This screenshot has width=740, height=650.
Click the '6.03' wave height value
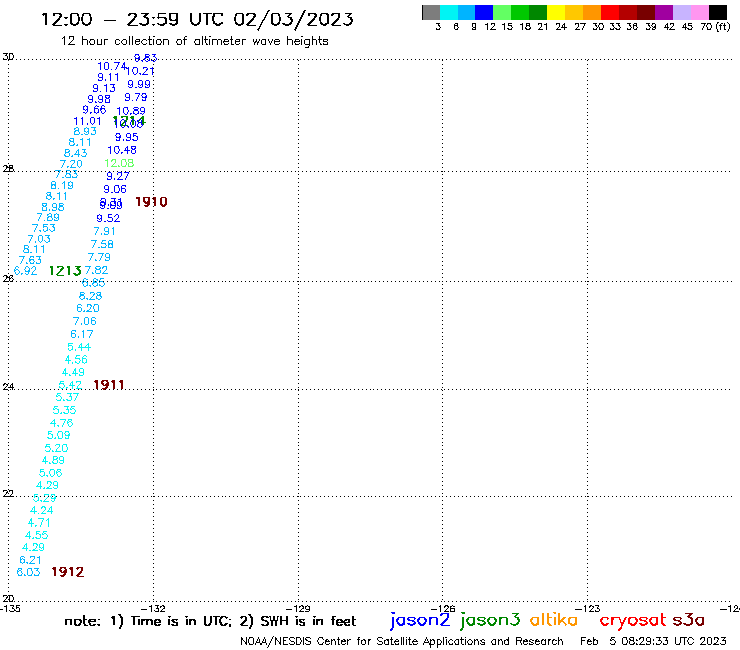pos(28,572)
